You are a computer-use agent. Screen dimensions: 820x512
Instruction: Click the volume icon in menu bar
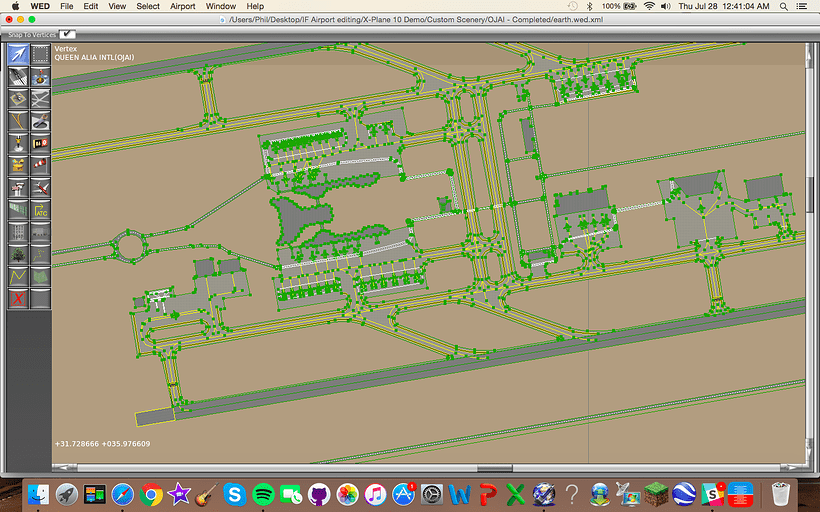point(666,6)
